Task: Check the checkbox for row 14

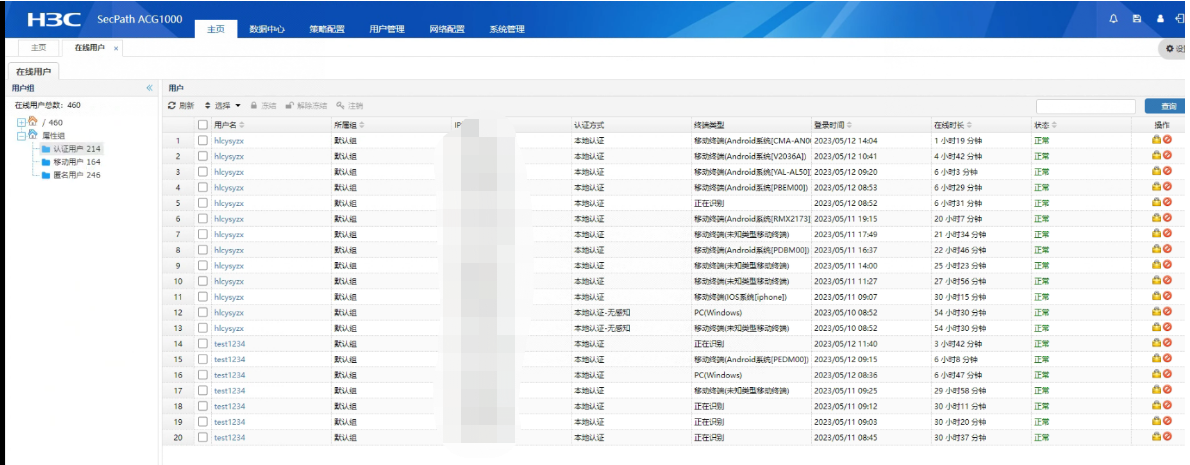Action: (x=203, y=343)
